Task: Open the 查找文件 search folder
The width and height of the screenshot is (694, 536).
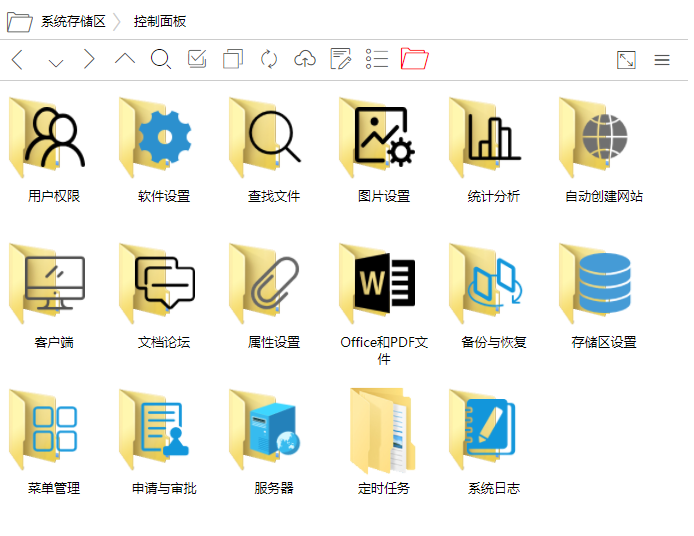Action: (x=266, y=137)
